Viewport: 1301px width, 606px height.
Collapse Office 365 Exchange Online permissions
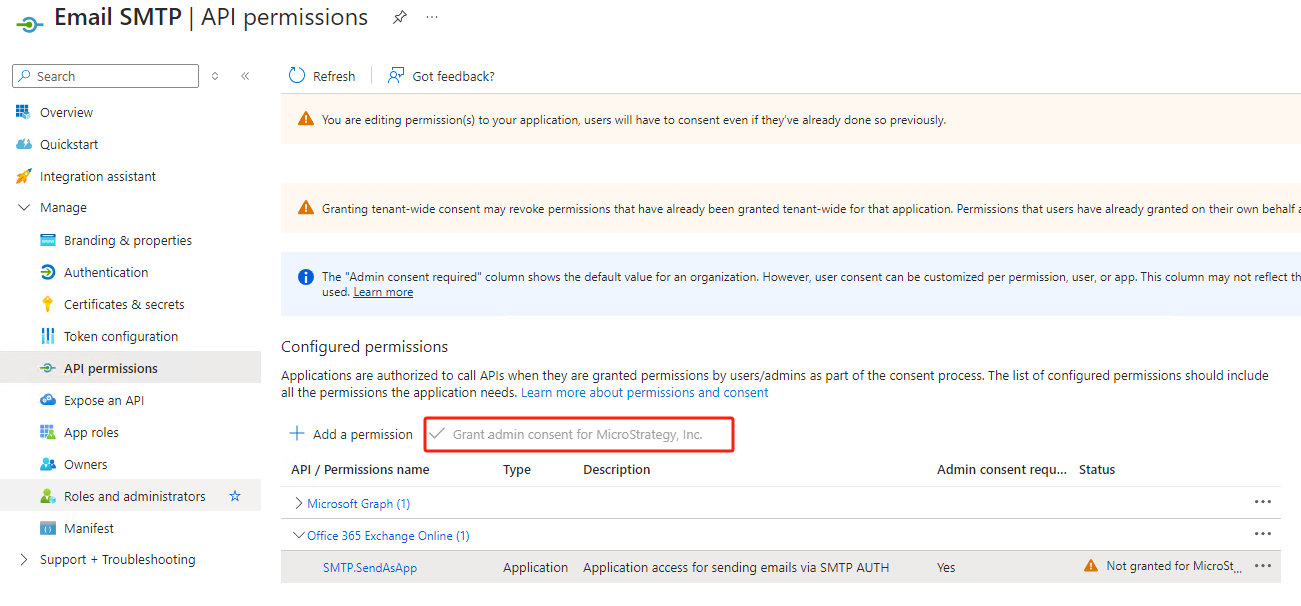coord(298,534)
